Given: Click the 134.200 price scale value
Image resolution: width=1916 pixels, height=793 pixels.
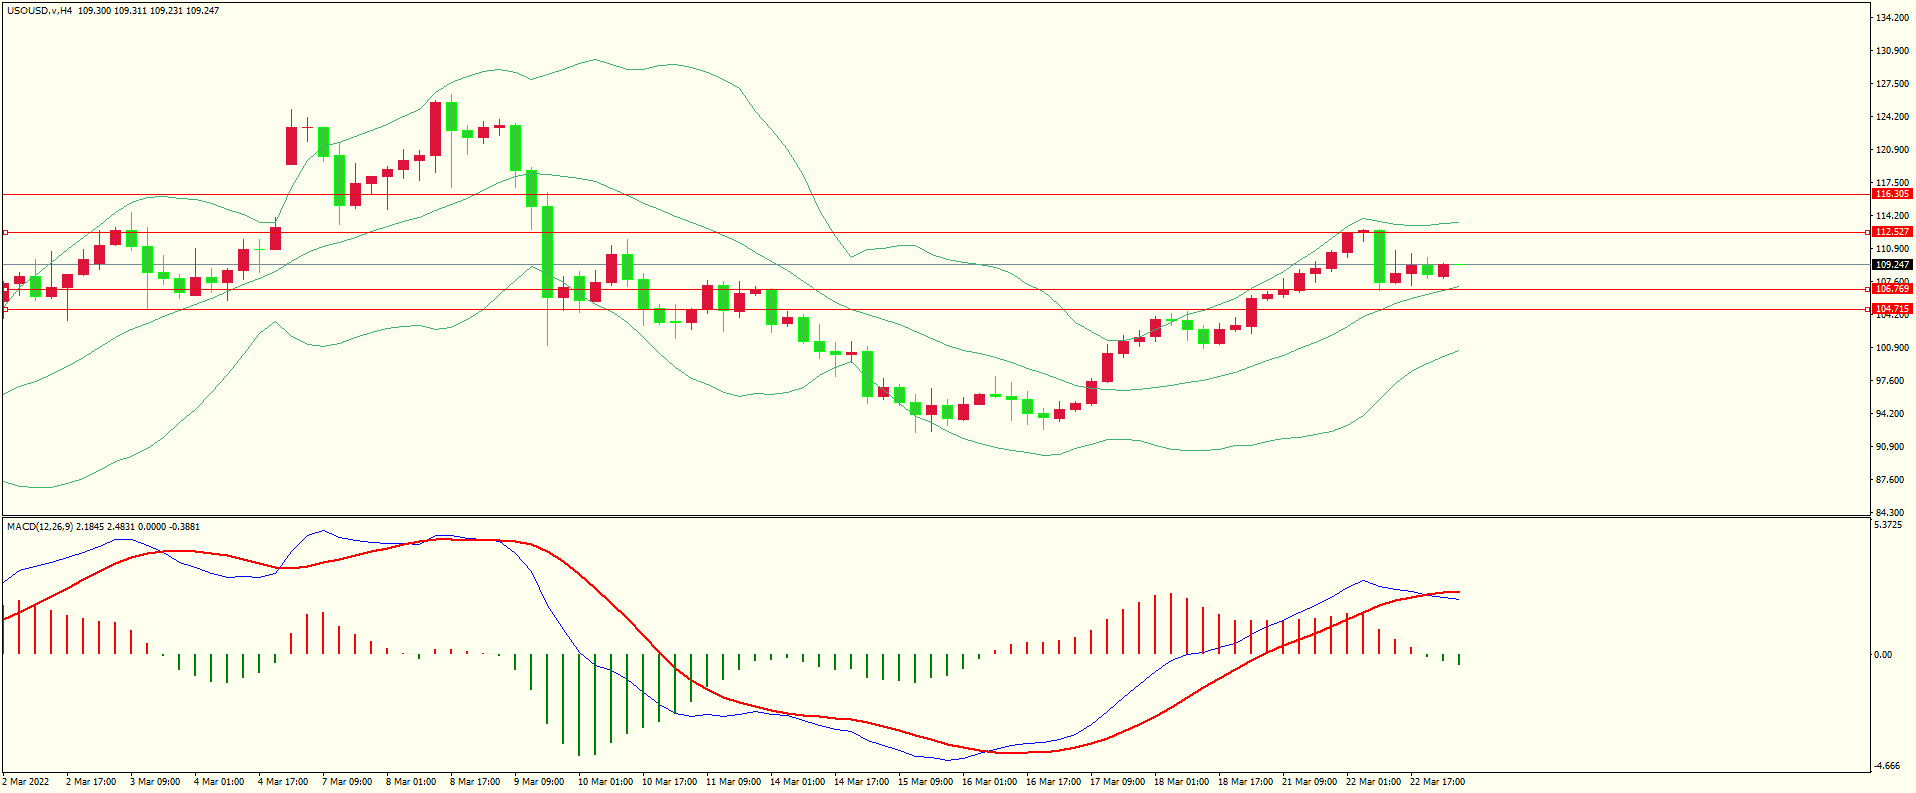Looking at the screenshot, I should [x=1892, y=18].
